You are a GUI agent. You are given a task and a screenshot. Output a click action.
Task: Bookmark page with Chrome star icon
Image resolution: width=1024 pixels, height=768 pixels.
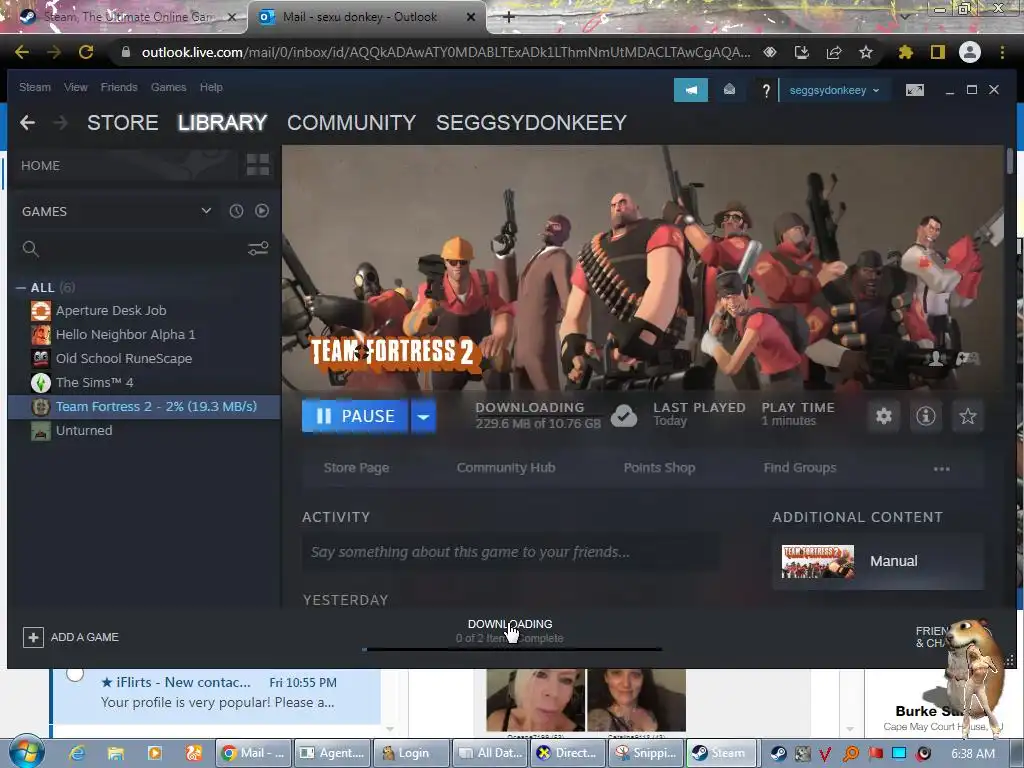pyautogui.click(x=865, y=52)
